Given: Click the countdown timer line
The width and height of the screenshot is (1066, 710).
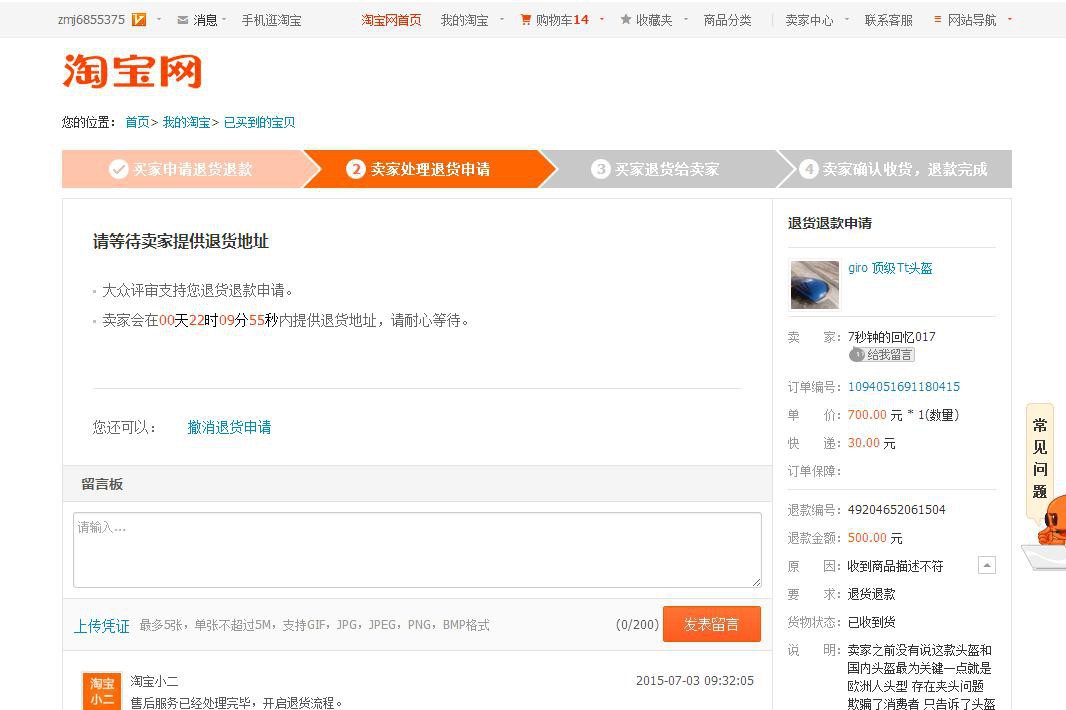Looking at the screenshot, I should coord(286,320).
